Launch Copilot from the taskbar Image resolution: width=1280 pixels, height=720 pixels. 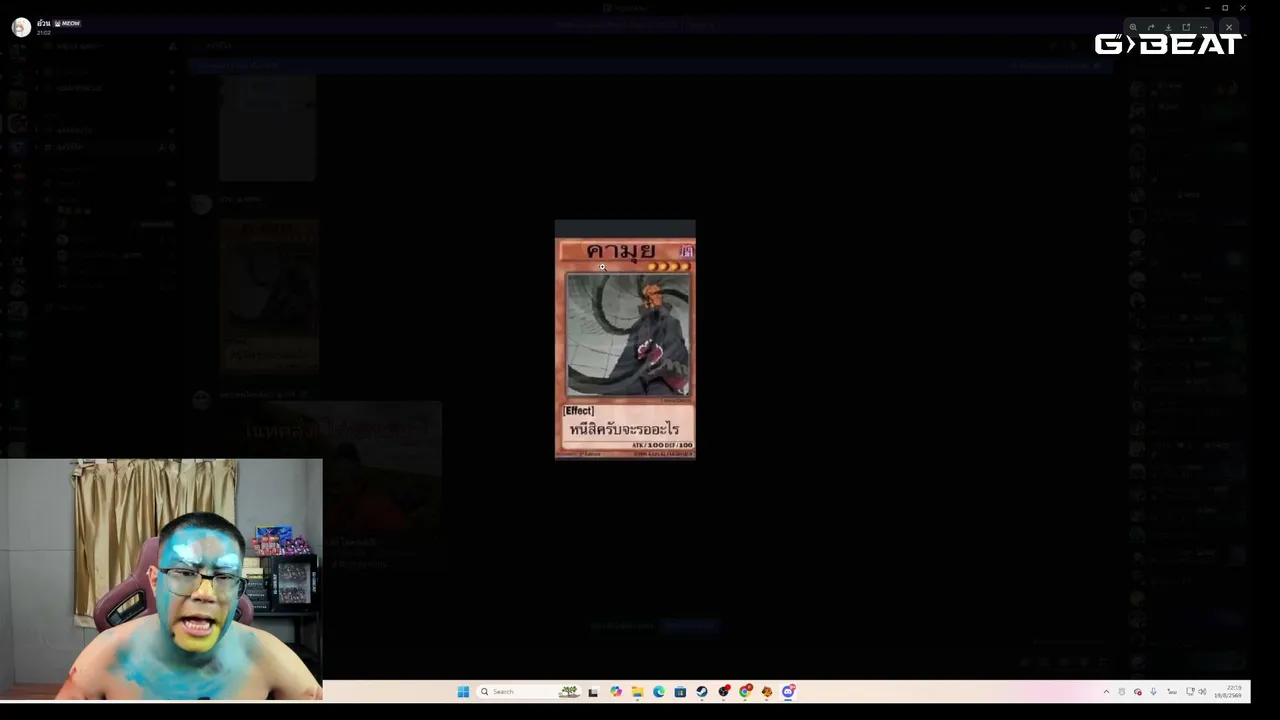[x=616, y=692]
